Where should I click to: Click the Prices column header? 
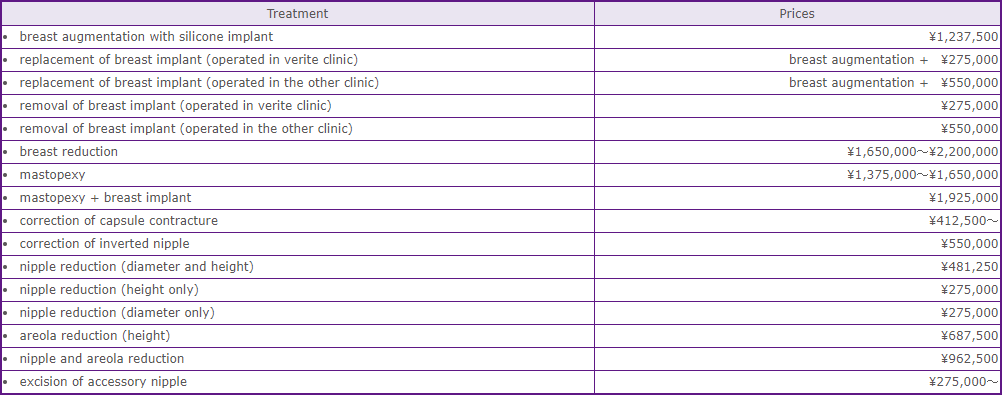(x=797, y=13)
